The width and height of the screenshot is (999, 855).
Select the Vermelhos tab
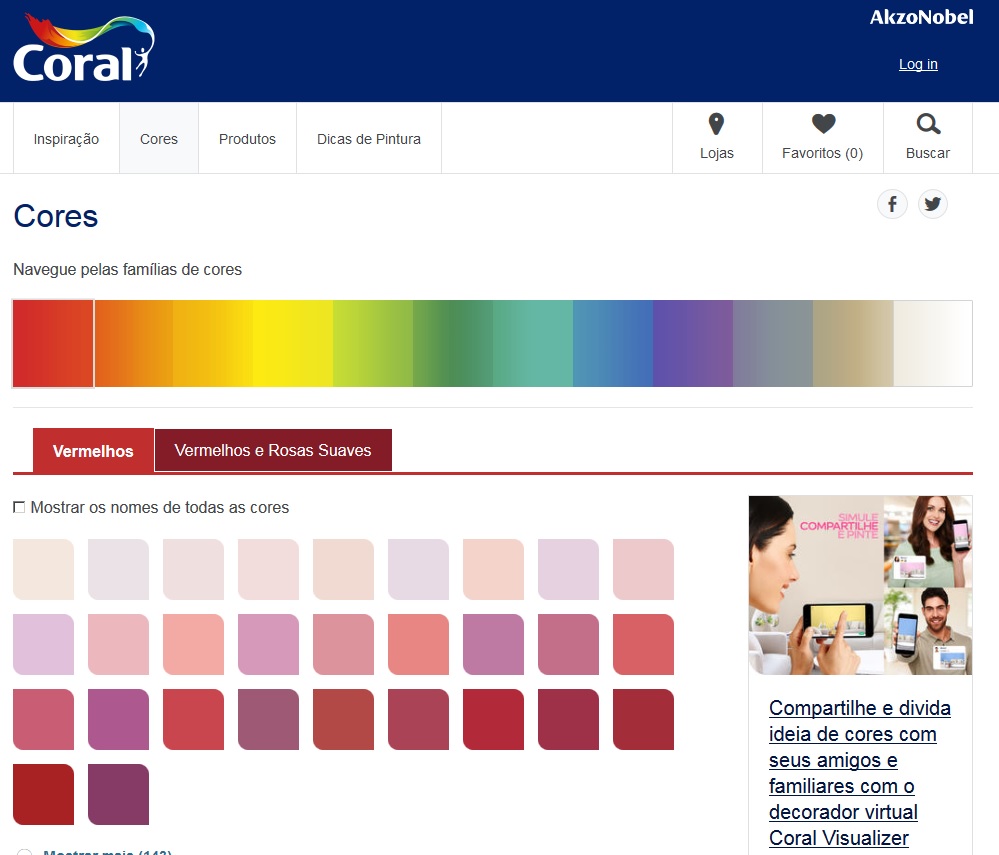[93, 451]
